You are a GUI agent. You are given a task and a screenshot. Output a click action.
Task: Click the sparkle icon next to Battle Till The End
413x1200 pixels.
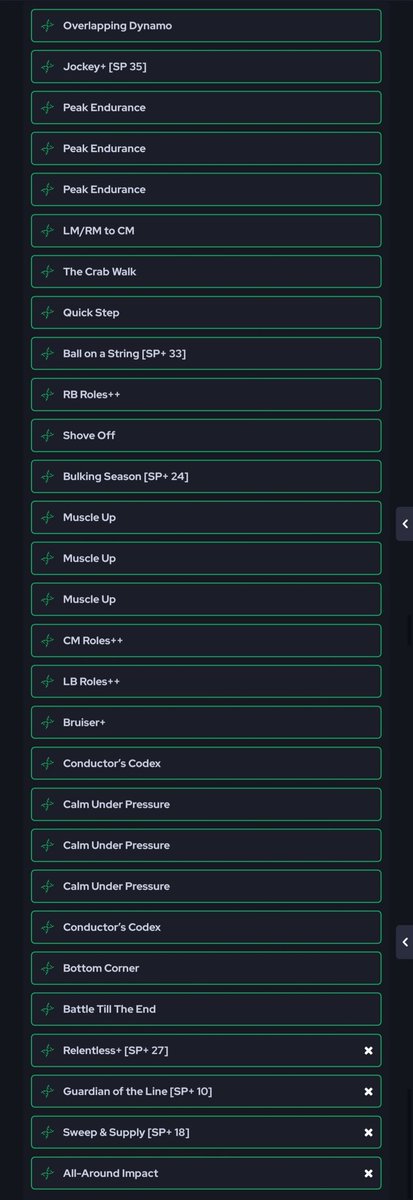47,1010
